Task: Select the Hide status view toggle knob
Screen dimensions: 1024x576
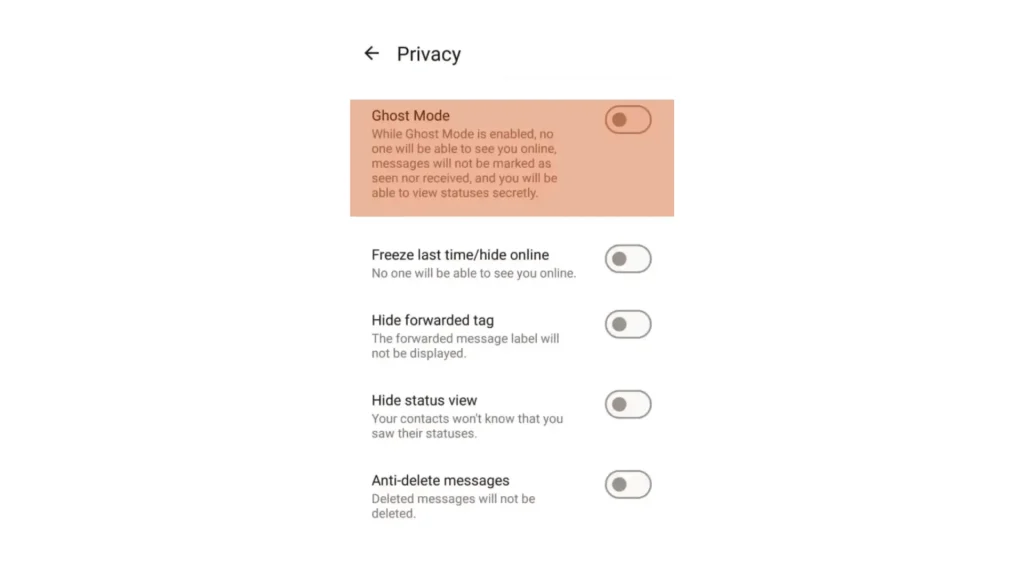Action: (x=618, y=404)
